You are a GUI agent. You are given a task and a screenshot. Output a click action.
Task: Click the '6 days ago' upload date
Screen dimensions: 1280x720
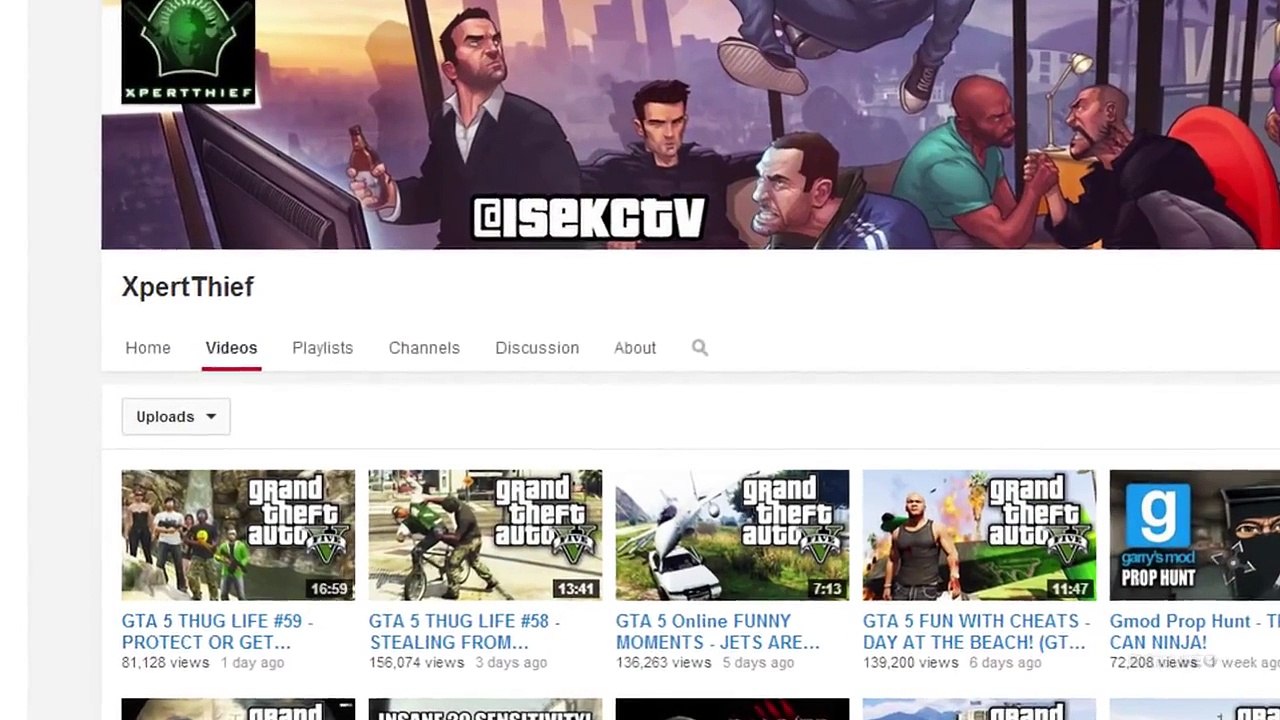(x=1005, y=662)
